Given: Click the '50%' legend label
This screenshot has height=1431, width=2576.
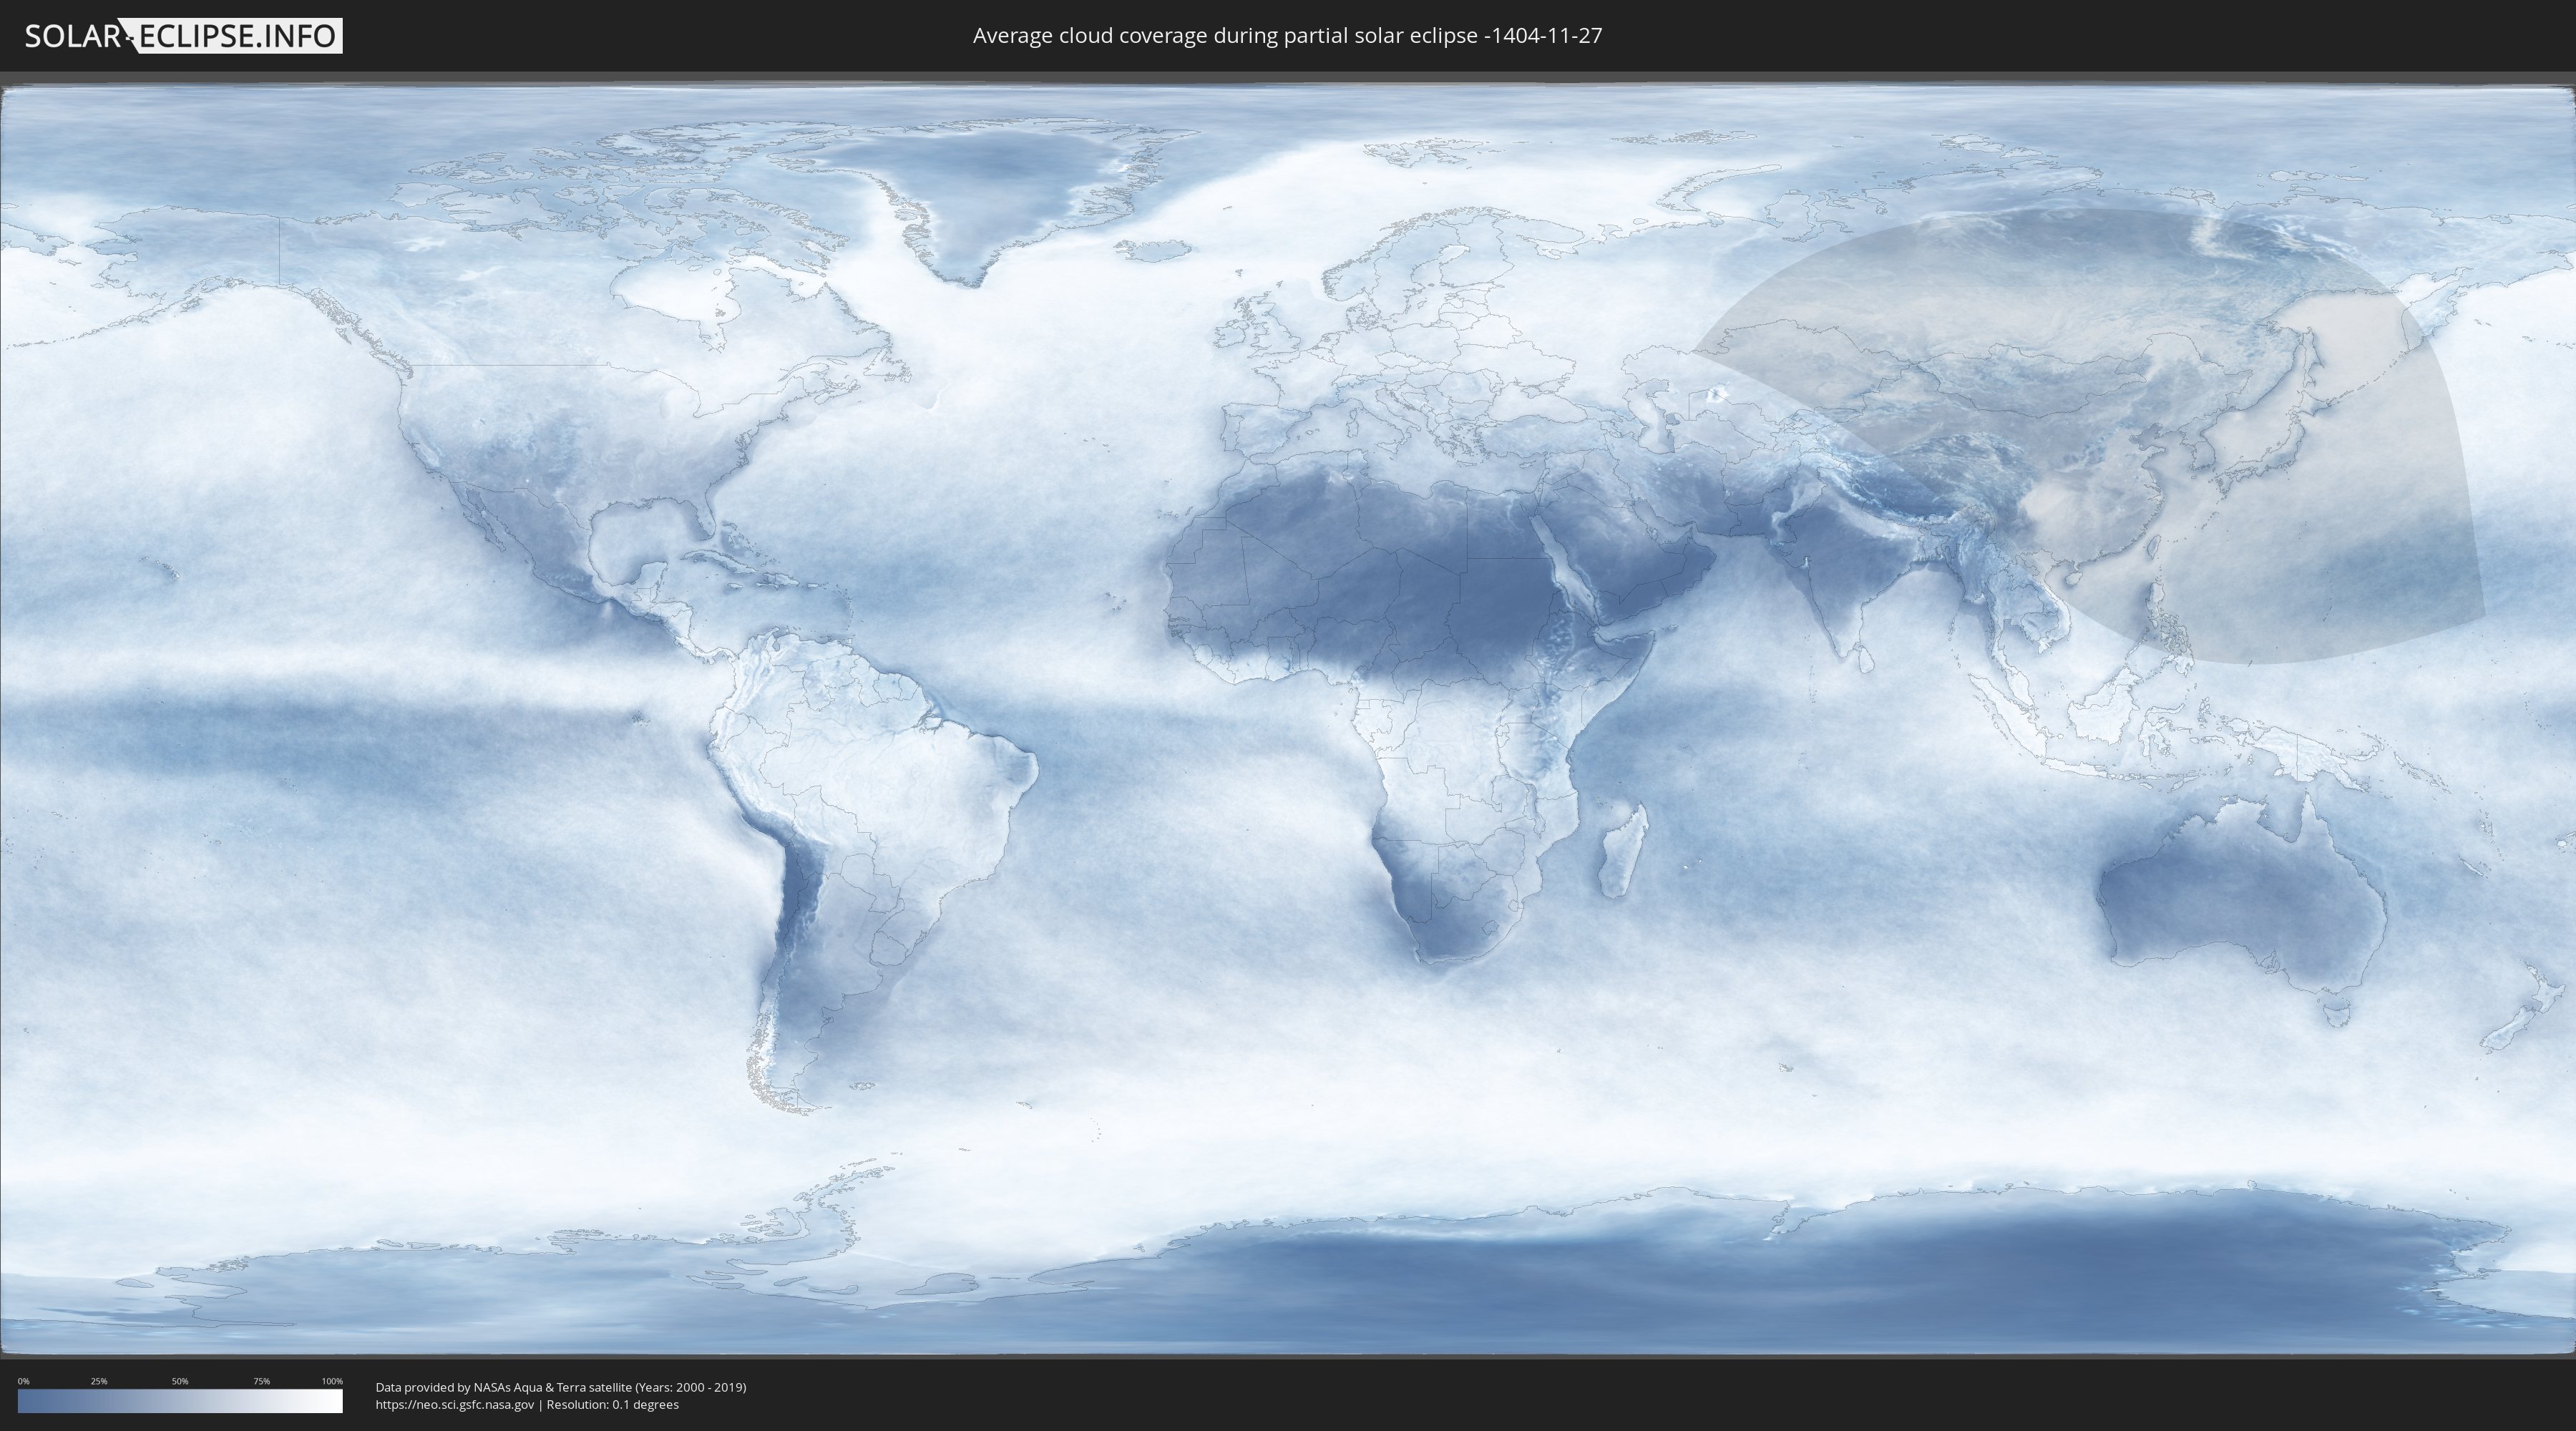Looking at the screenshot, I should 180,1381.
